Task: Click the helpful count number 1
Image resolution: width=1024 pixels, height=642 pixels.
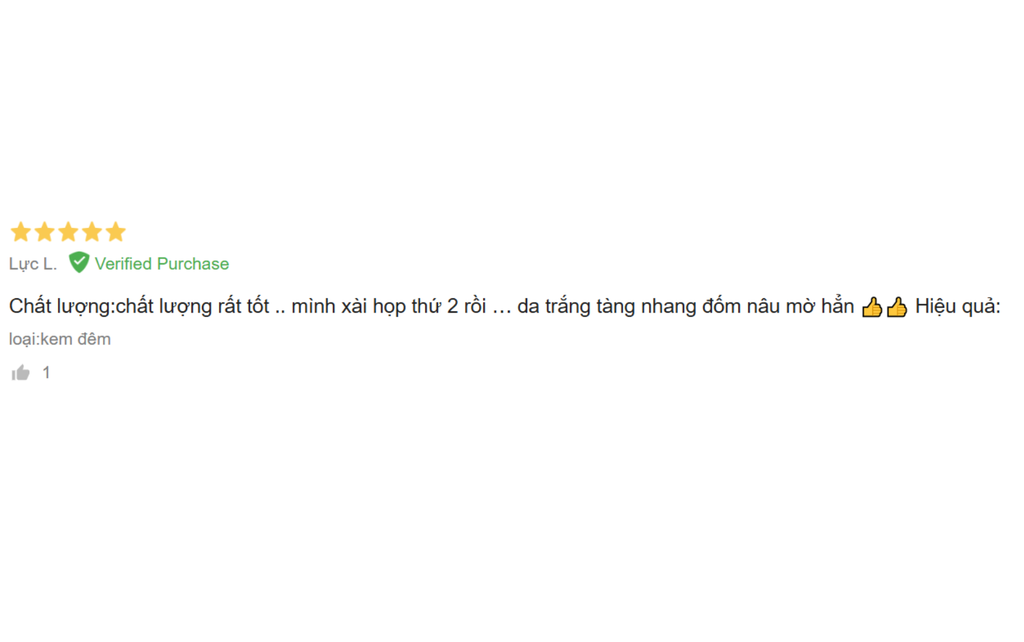Action: 46,373
